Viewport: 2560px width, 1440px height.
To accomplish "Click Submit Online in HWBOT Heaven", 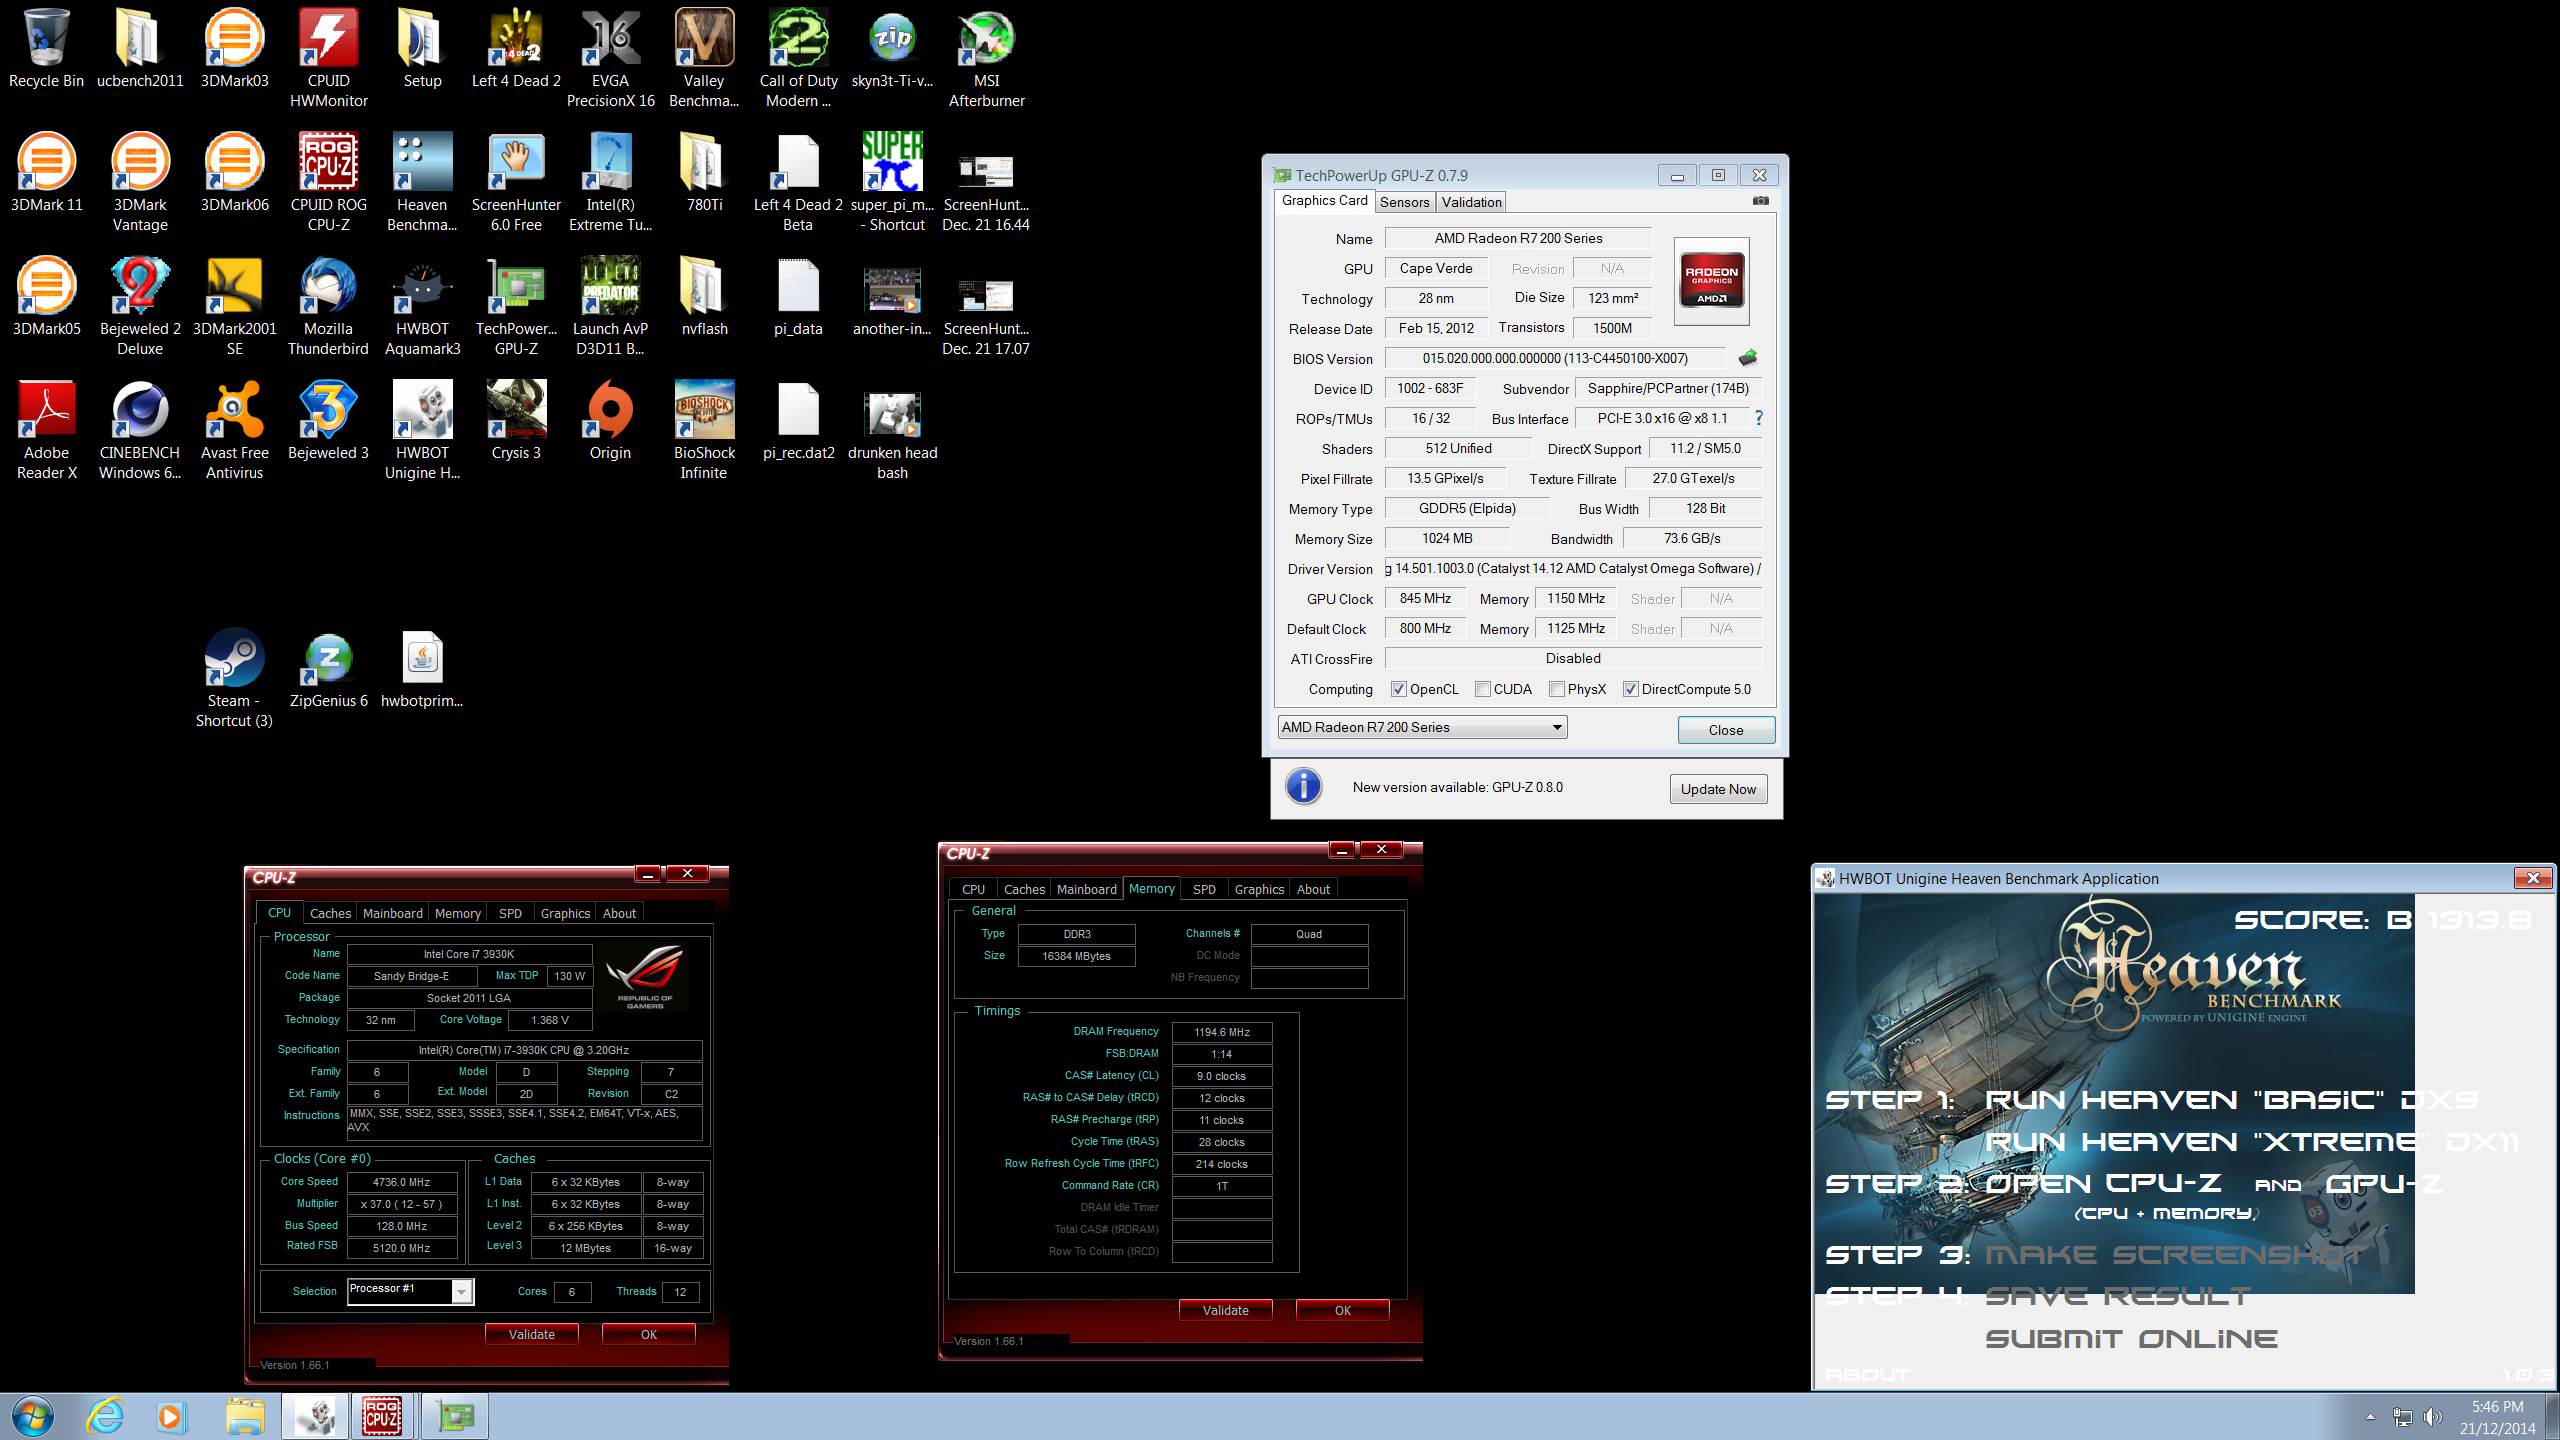I will [2131, 1339].
